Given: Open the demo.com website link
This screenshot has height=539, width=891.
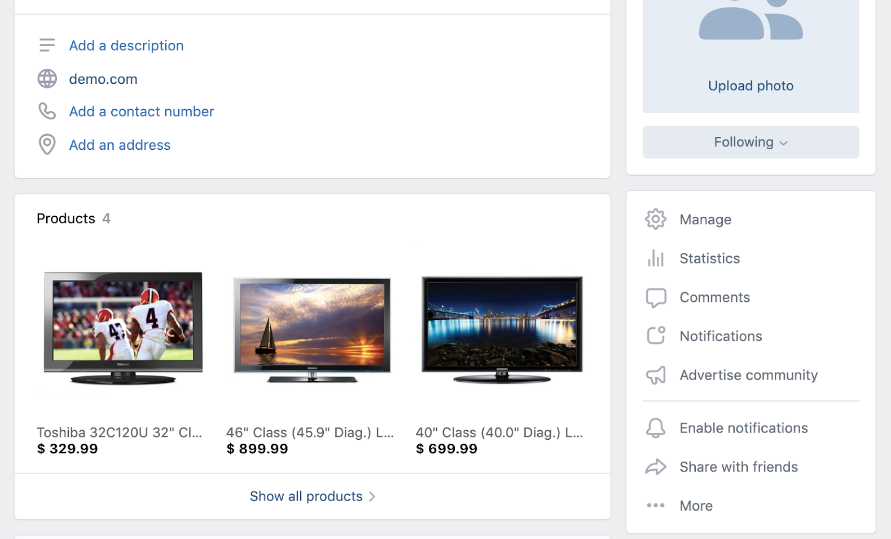Looking at the screenshot, I should pyautogui.click(x=103, y=79).
